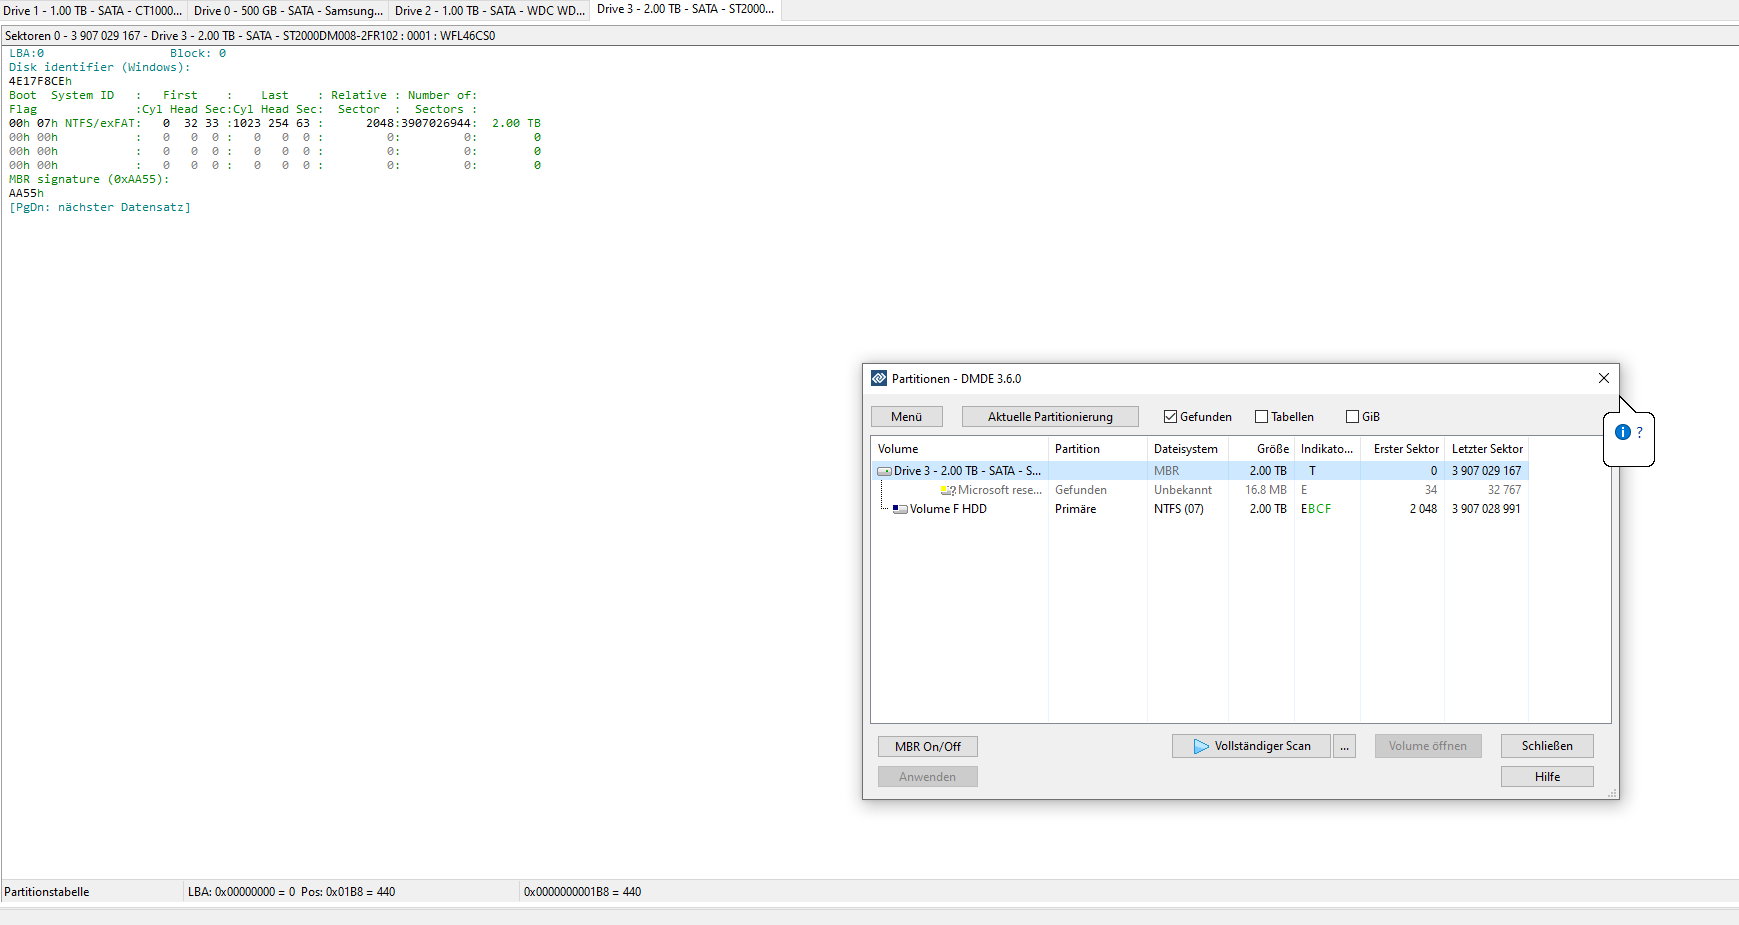Click the 3 907 028 991 last sector cell

(1486, 509)
